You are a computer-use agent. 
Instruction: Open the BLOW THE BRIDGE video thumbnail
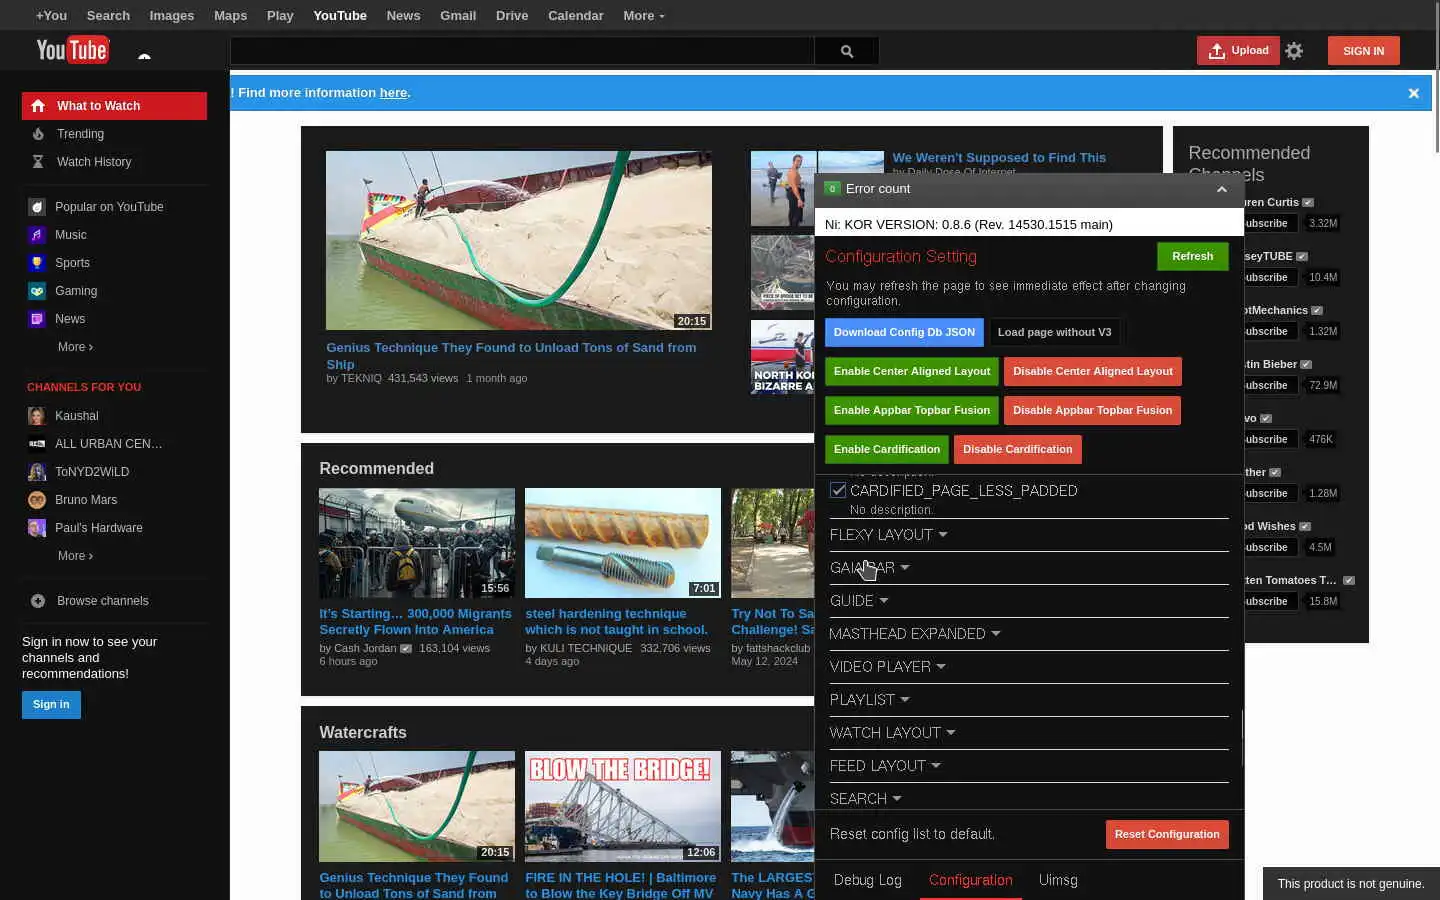click(x=623, y=806)
